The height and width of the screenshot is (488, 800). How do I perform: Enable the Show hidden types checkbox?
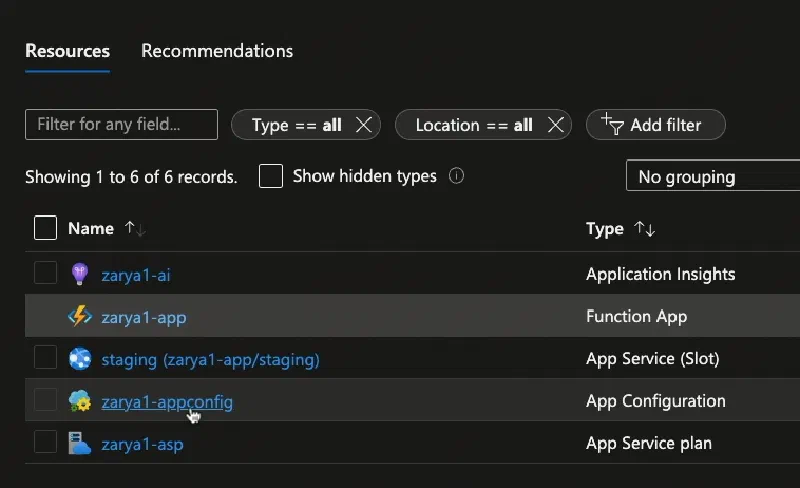point(271,176)
